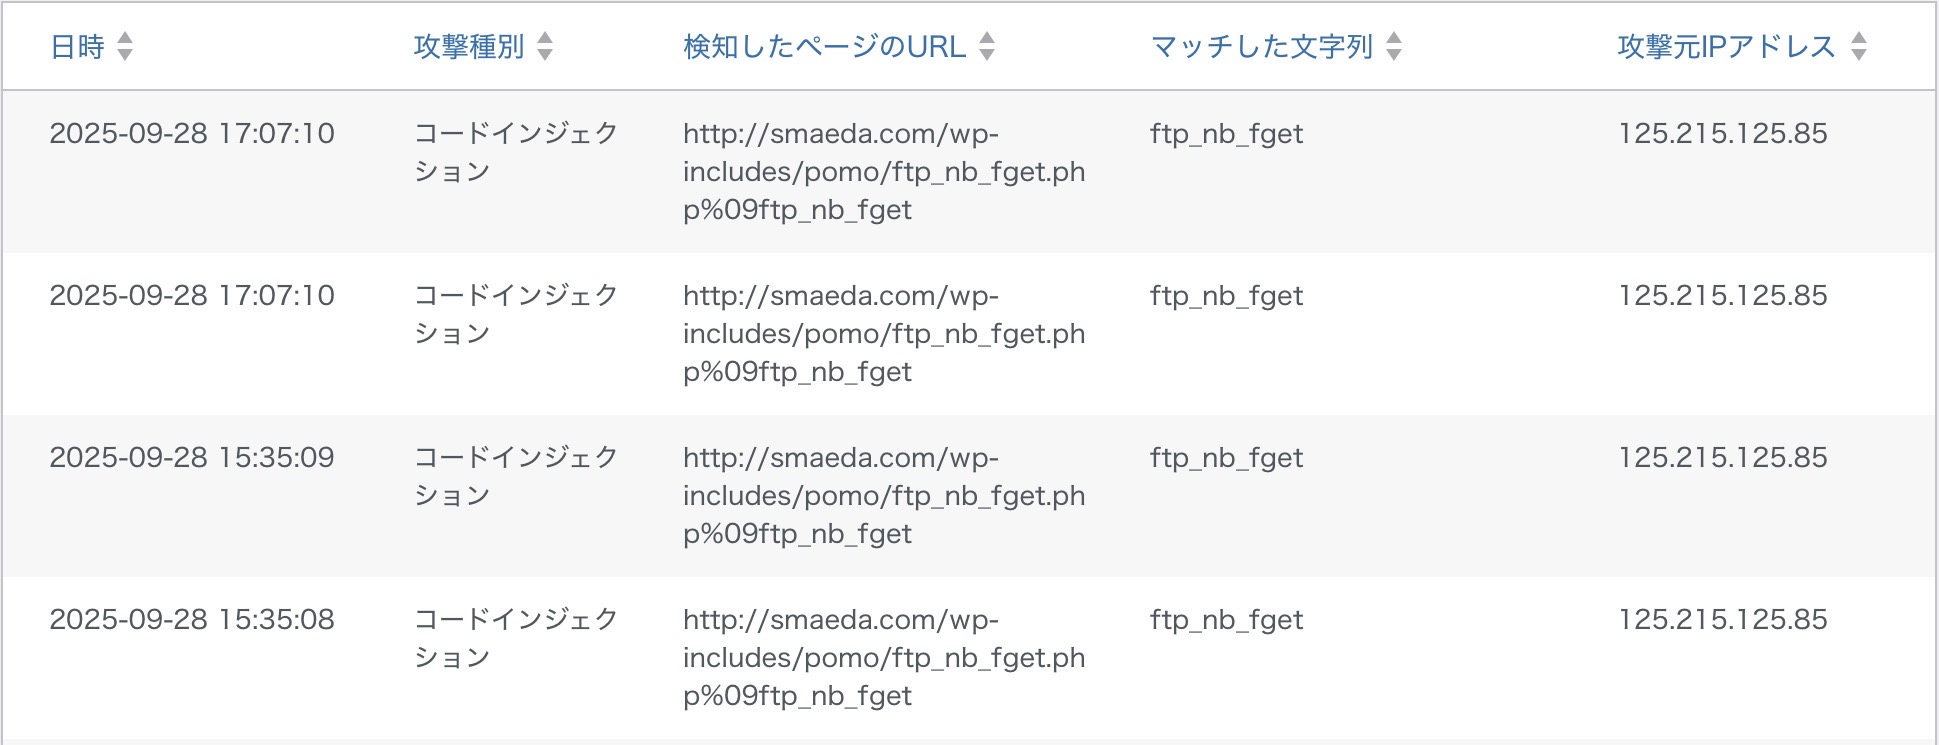Image resolution: width=1939 pixels, height=745 pixels.
Task: Click the sort arrows beside 攻撃種別
Action: click(545, 46)
